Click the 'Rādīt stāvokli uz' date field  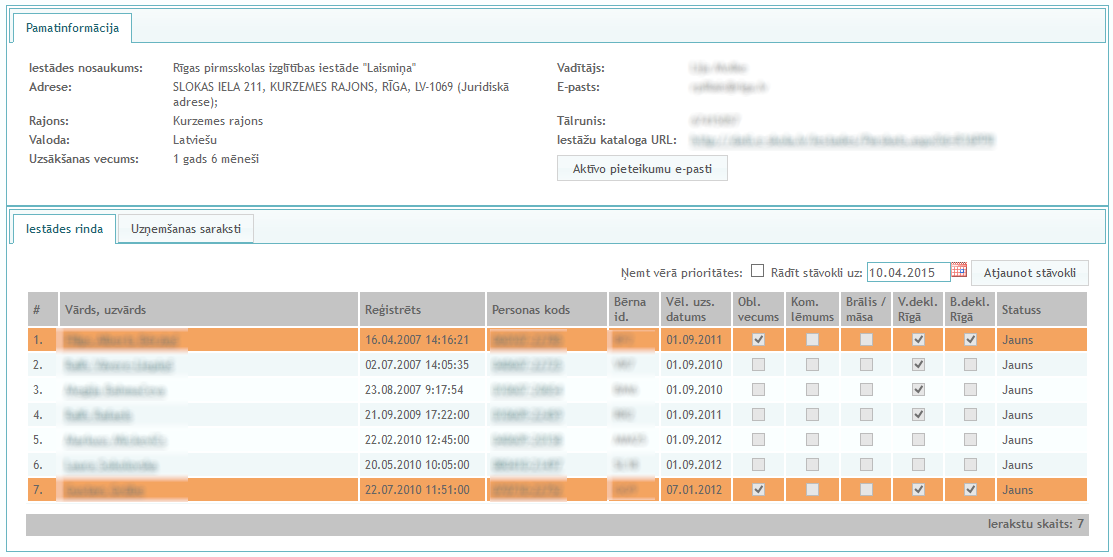(x=907, y=272)
